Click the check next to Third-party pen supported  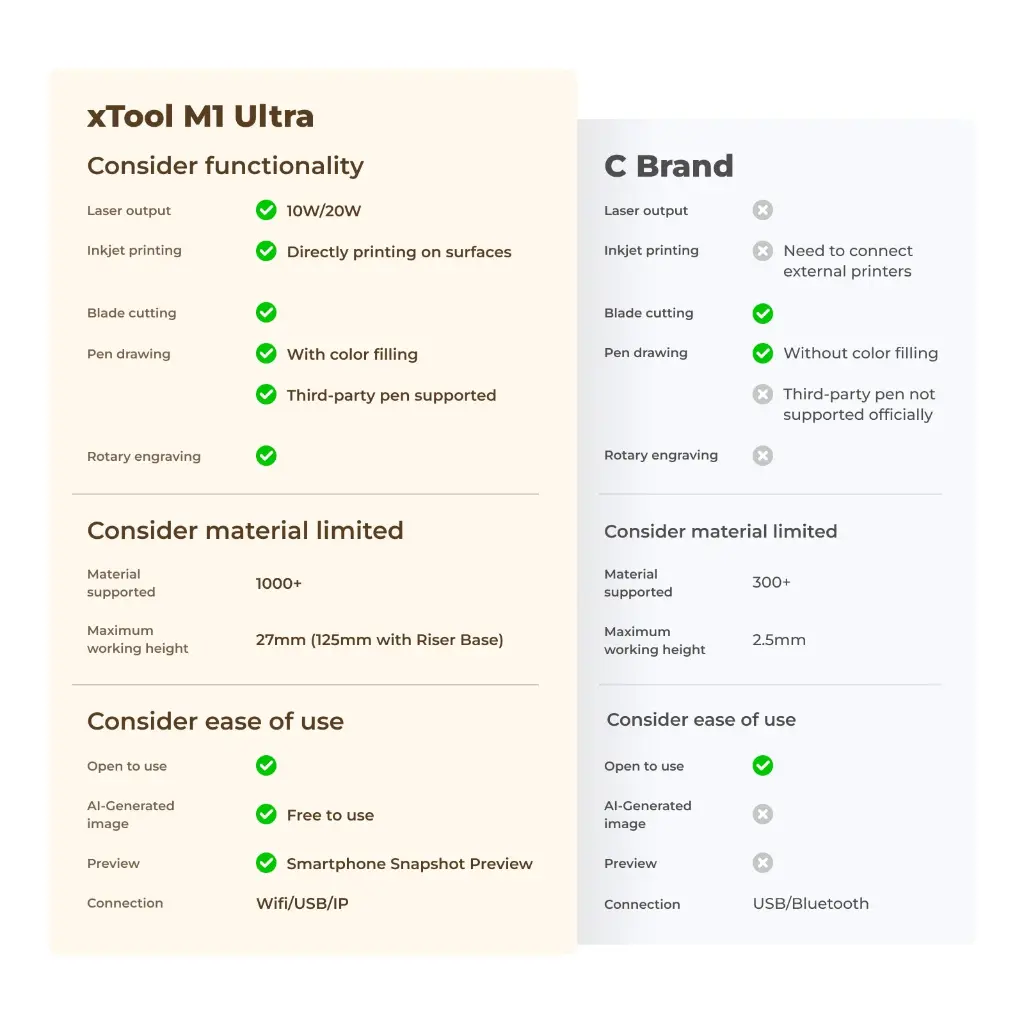[266, 394]
